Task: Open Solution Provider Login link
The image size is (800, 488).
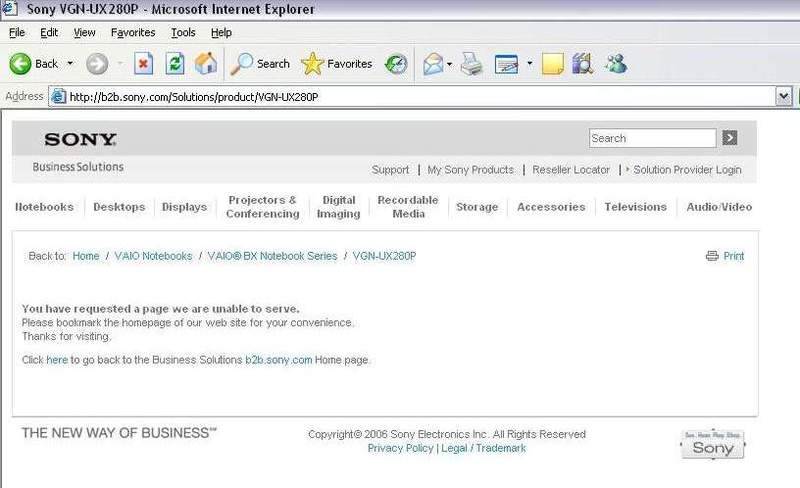Action: point(687,170)
